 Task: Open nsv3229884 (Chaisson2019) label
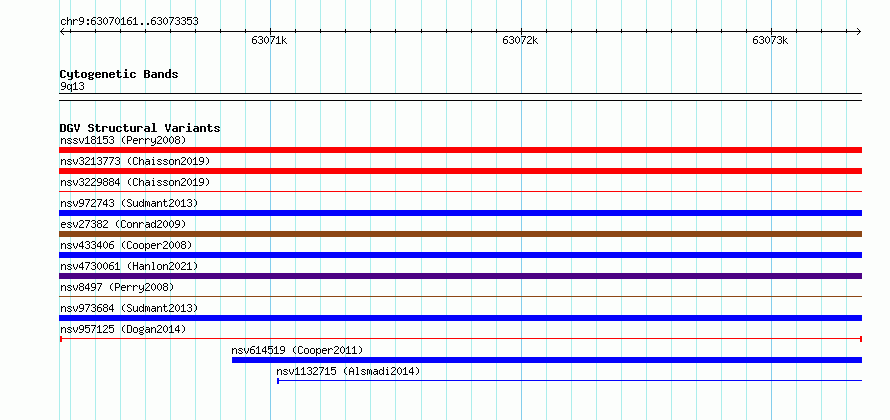[x=135, y=182]
